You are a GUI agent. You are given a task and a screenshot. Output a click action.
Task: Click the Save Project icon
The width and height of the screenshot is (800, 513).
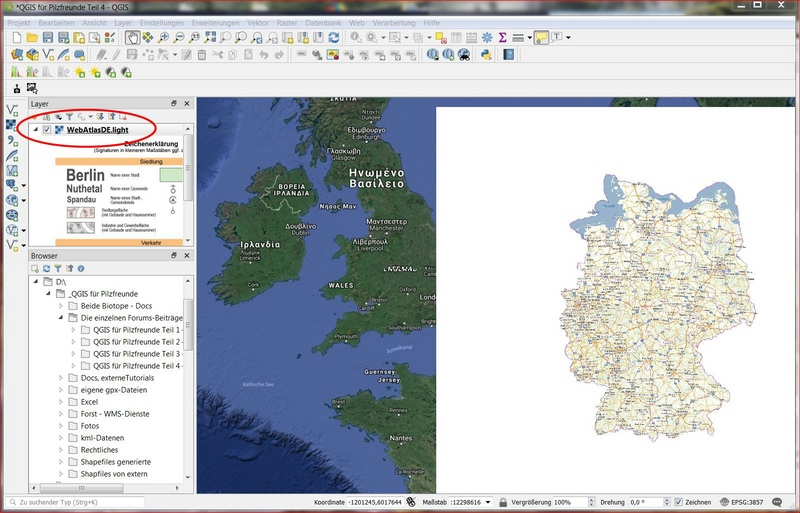click(48, 37)
